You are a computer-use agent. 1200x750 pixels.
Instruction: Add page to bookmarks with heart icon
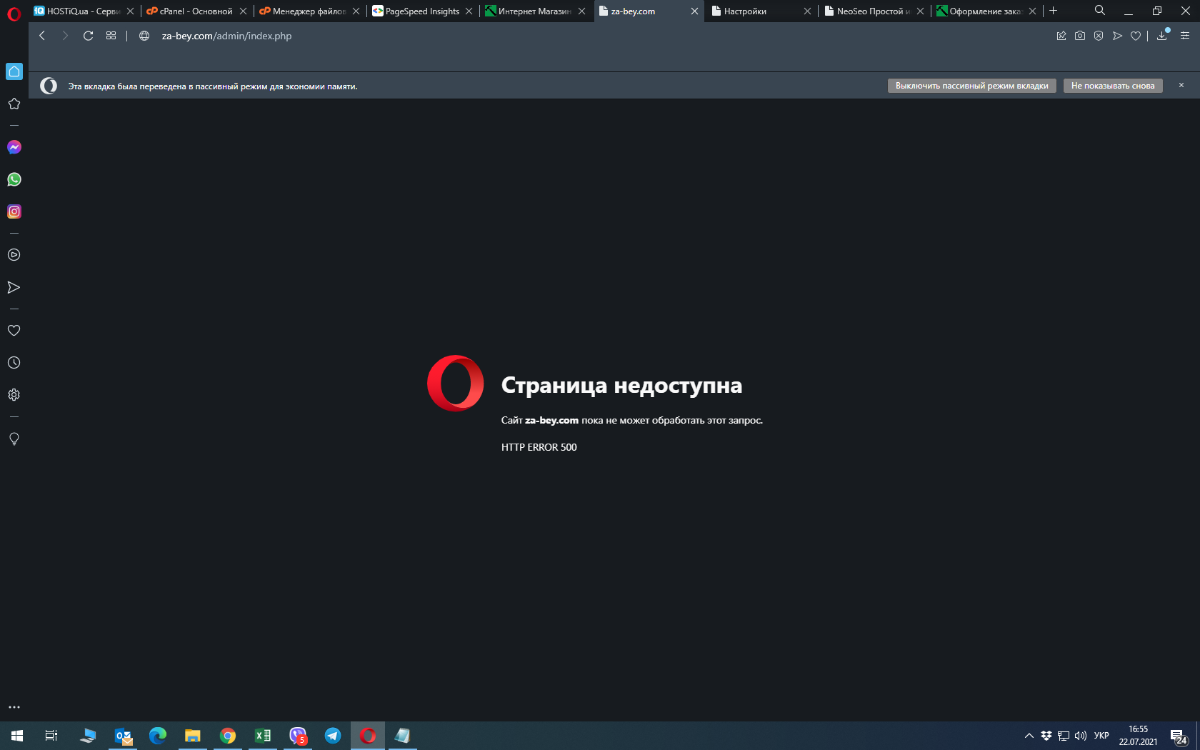click(x=1135, y=35)
